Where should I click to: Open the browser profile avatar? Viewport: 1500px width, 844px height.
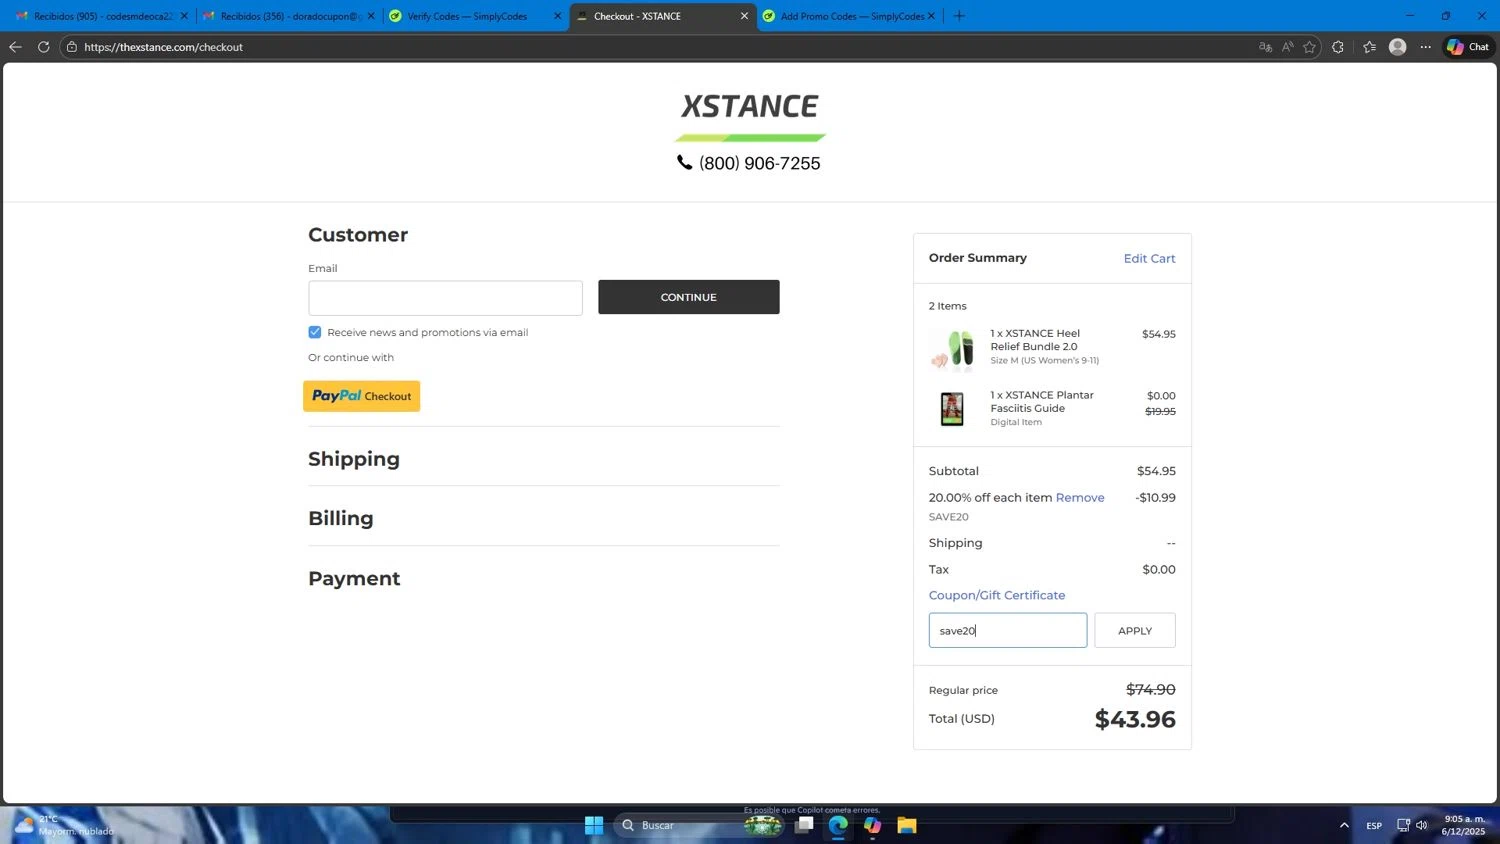[1398, 47]
